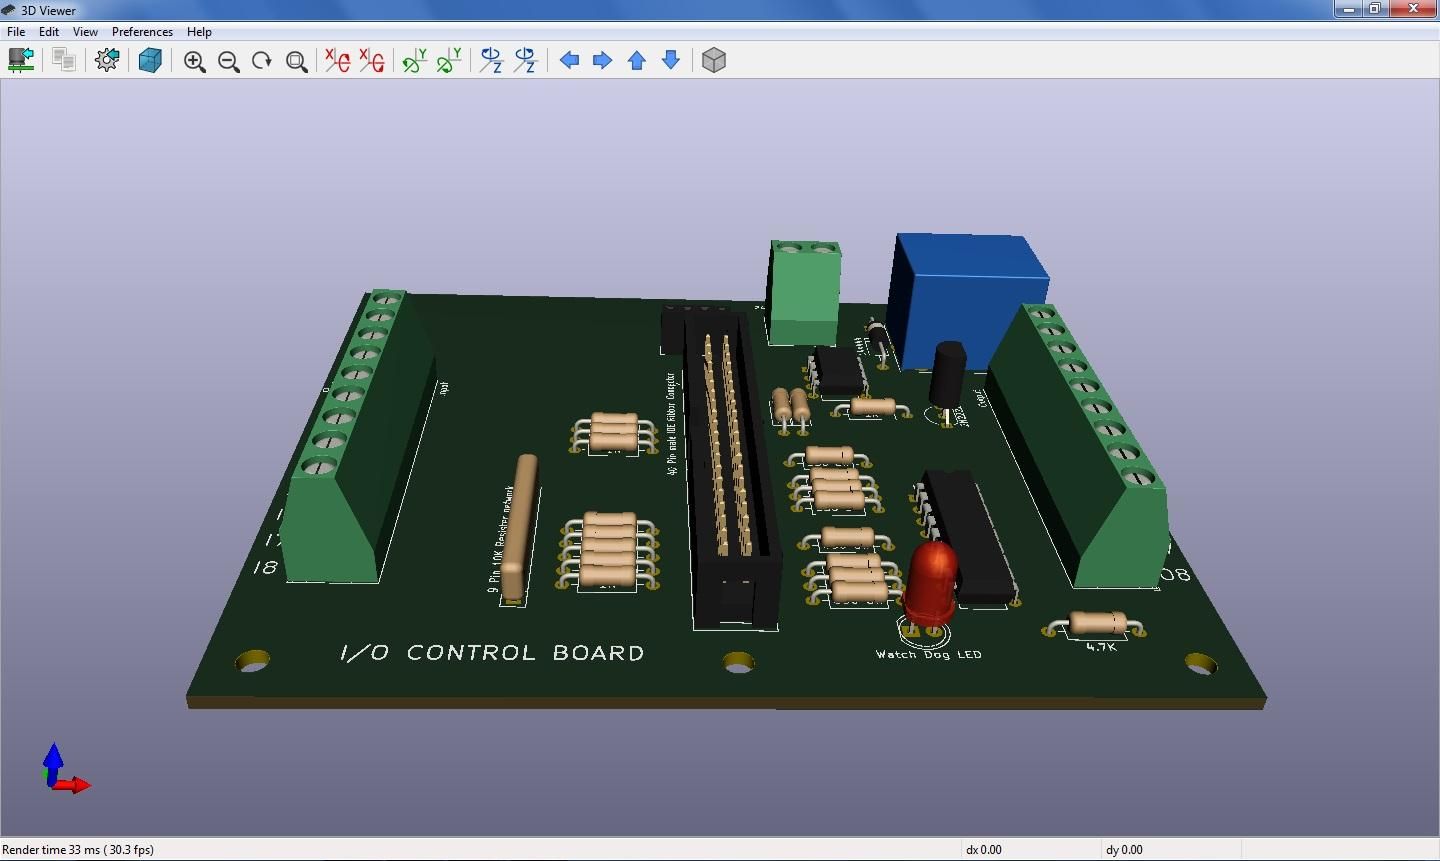The image size is (1440, 861).
Task: Open the Preferences menu
Action: pos(142,31)
